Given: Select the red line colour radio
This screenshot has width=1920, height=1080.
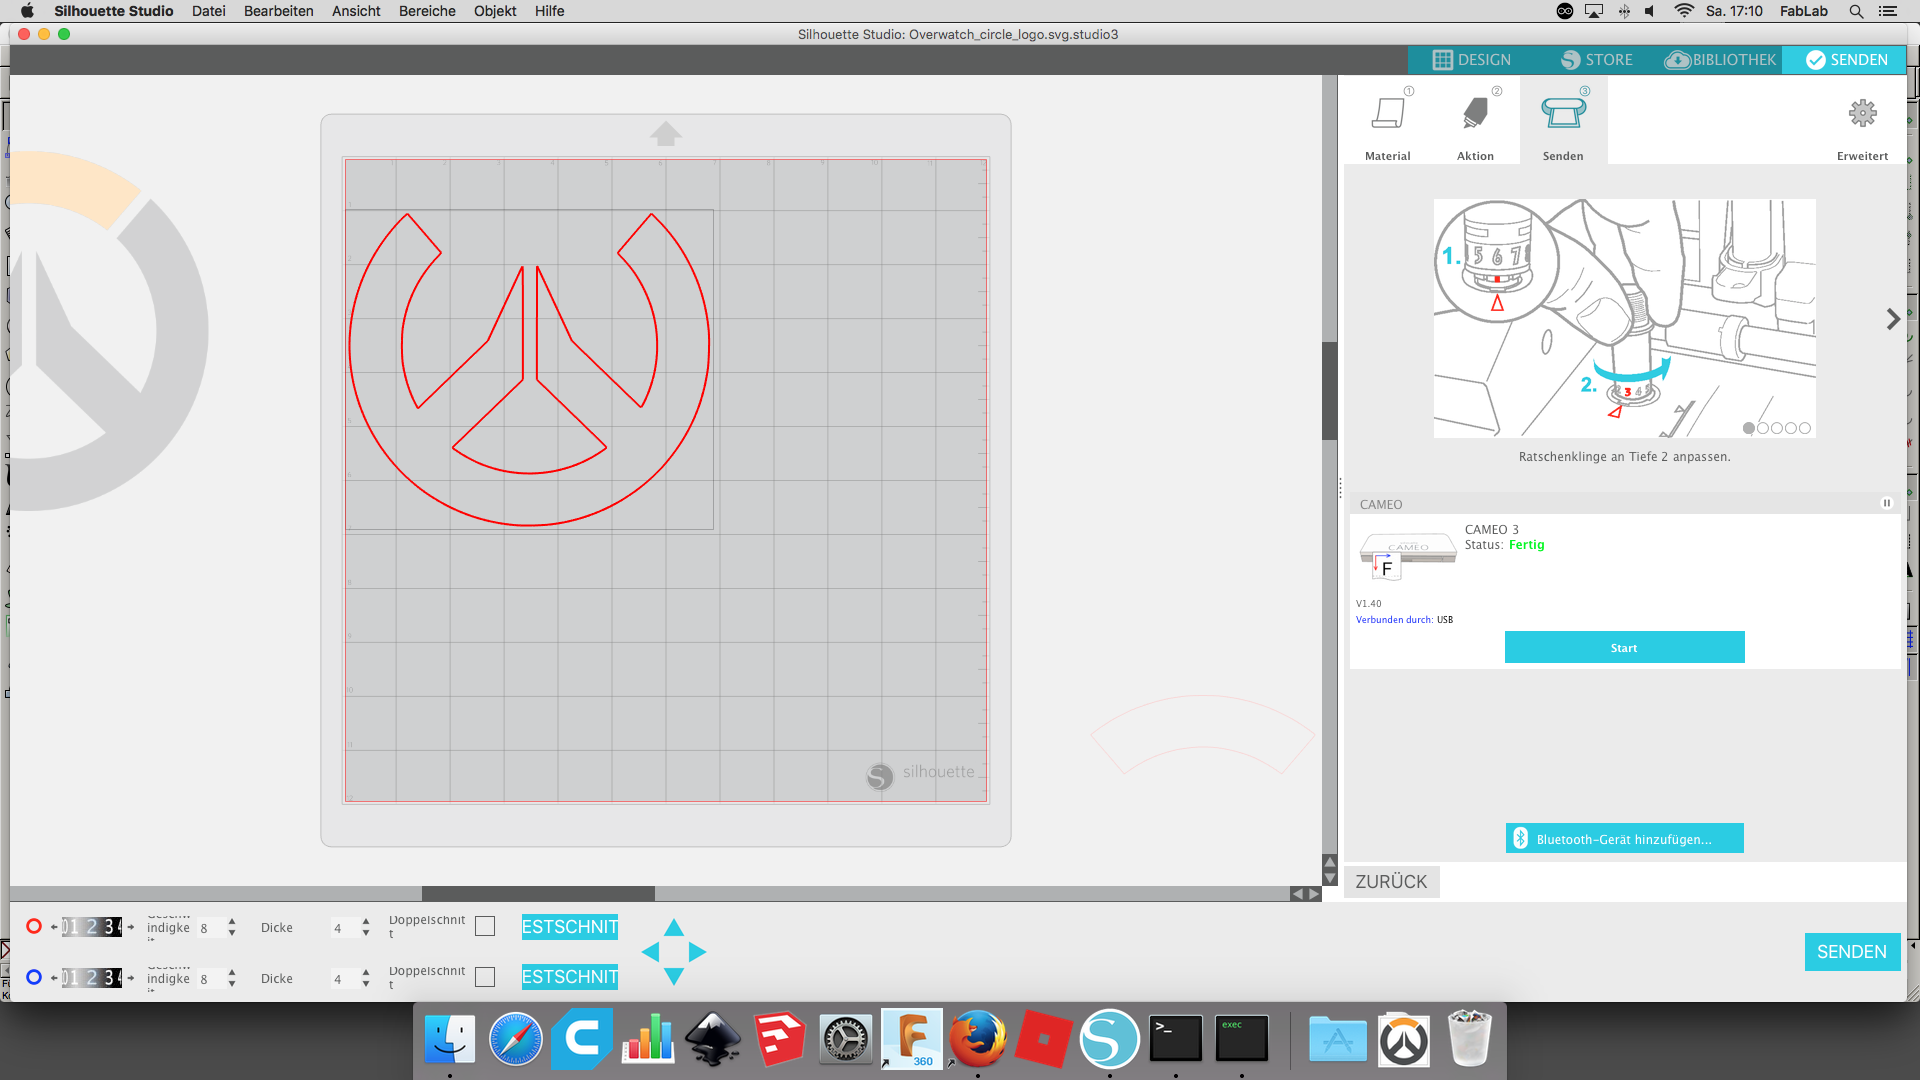Looking at the screenshot, I should click(x=34, y=927).
